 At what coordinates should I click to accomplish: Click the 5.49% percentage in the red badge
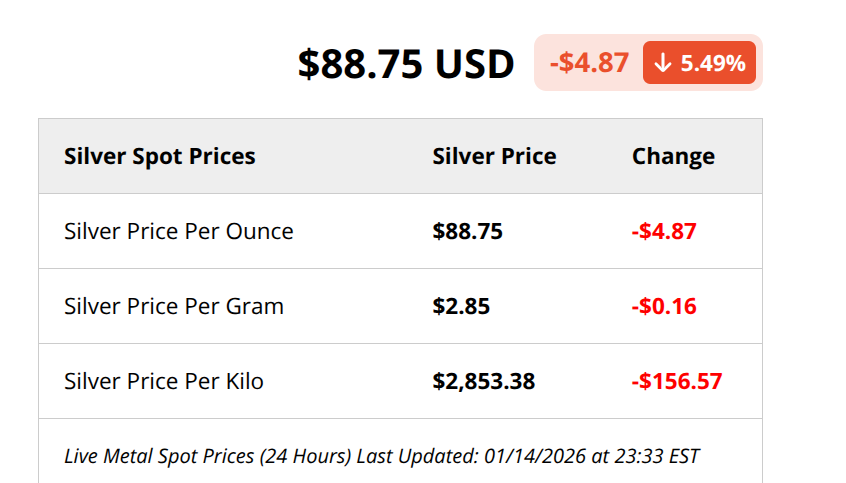(x=713, y=63)
